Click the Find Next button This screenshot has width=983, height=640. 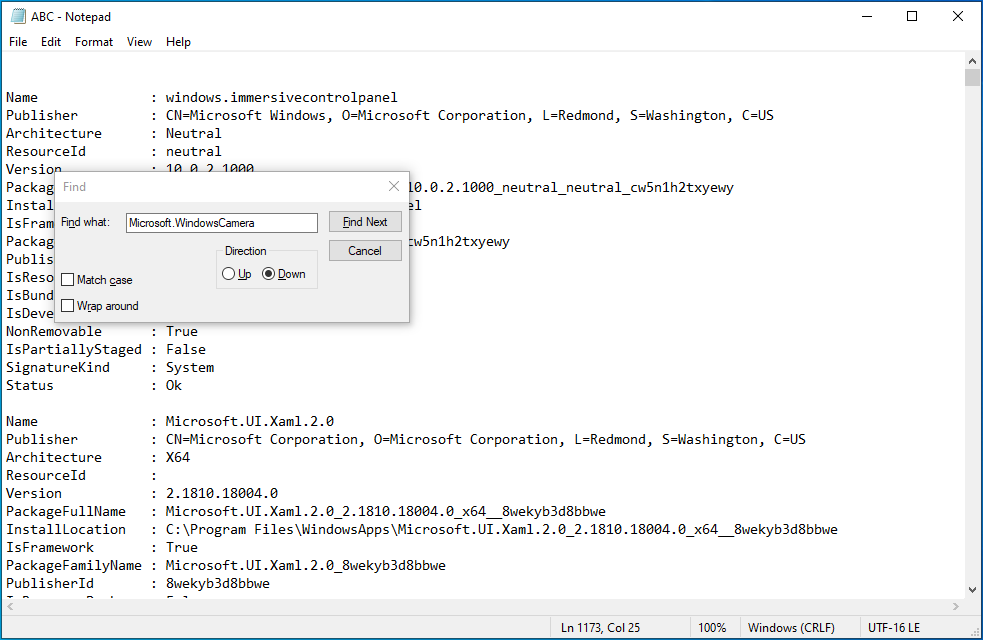[x=365, y=222]
